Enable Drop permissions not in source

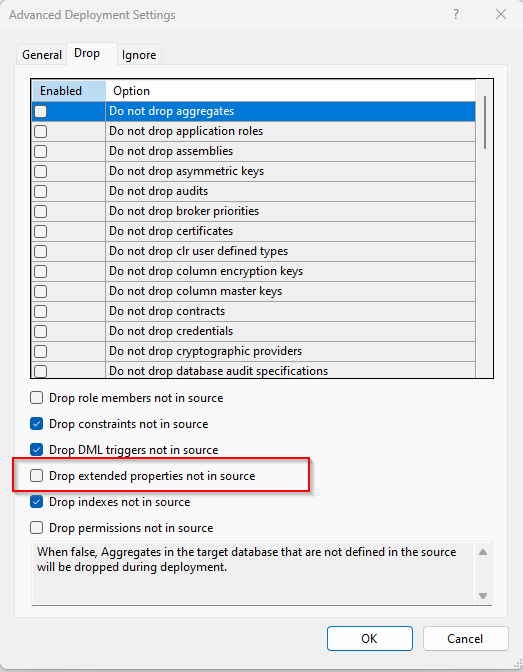36,528
